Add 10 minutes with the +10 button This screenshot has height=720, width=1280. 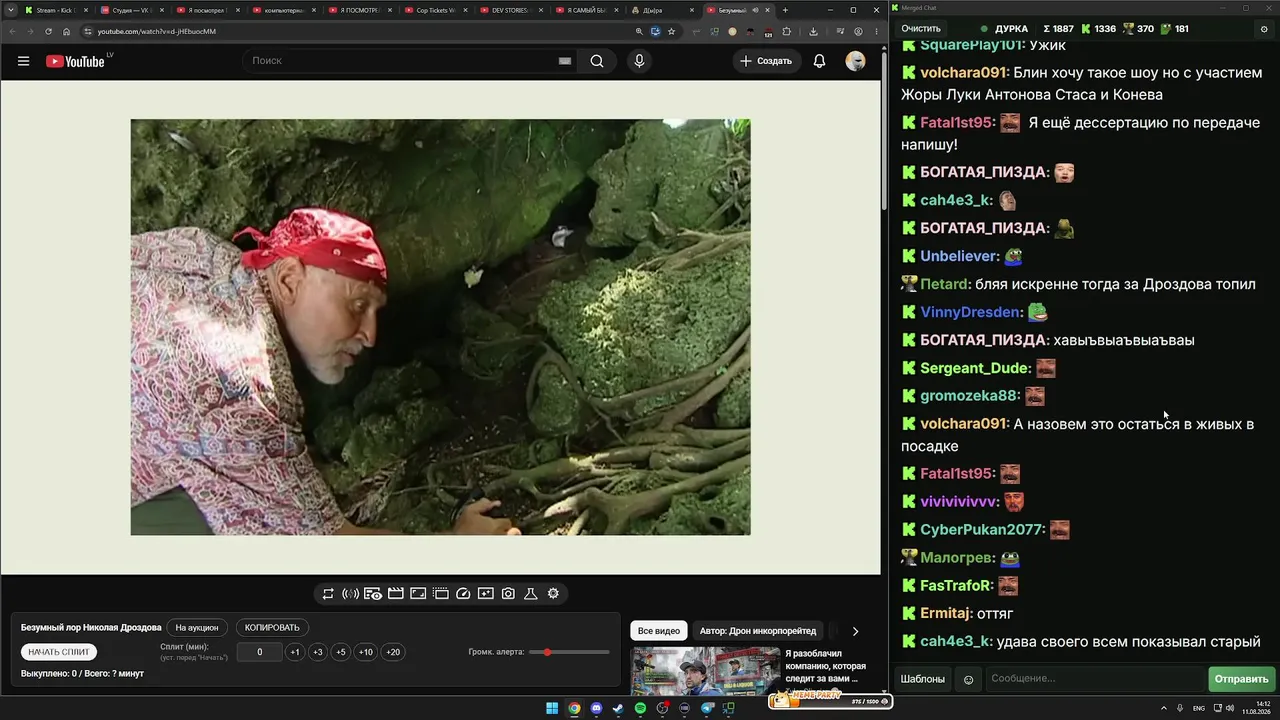(x=366, y=652)
